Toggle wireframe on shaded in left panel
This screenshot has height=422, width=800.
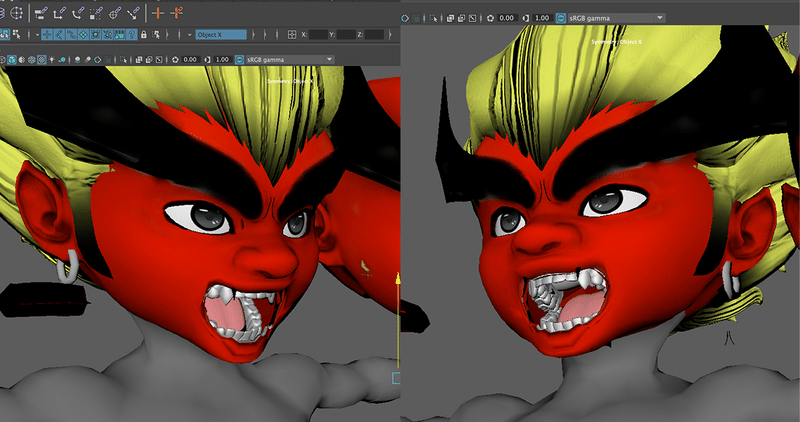click(x=31, y=60)
